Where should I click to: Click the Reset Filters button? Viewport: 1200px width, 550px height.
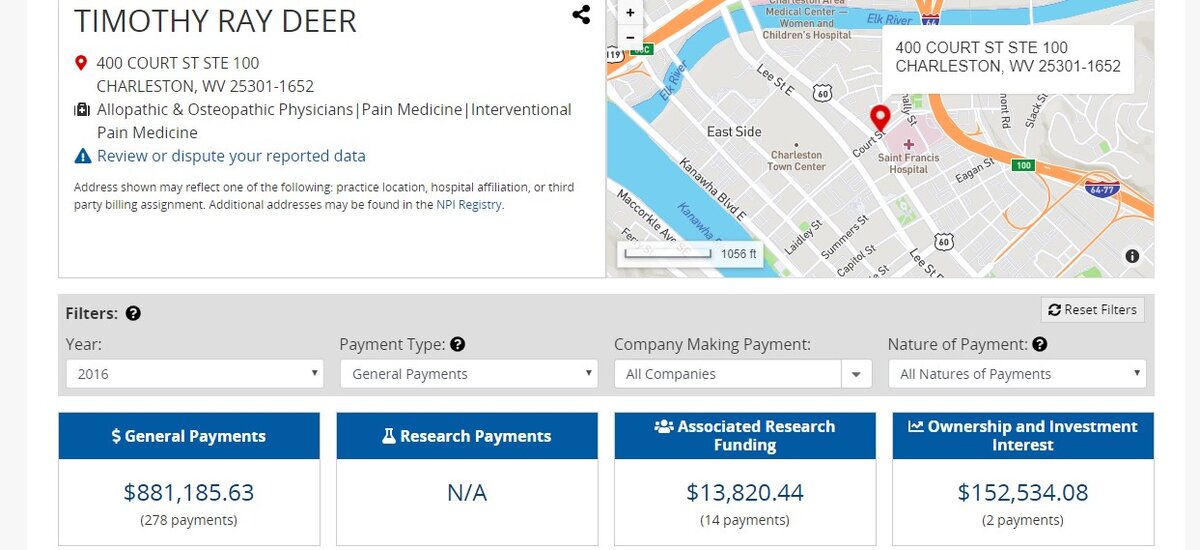coord(1092,310)
